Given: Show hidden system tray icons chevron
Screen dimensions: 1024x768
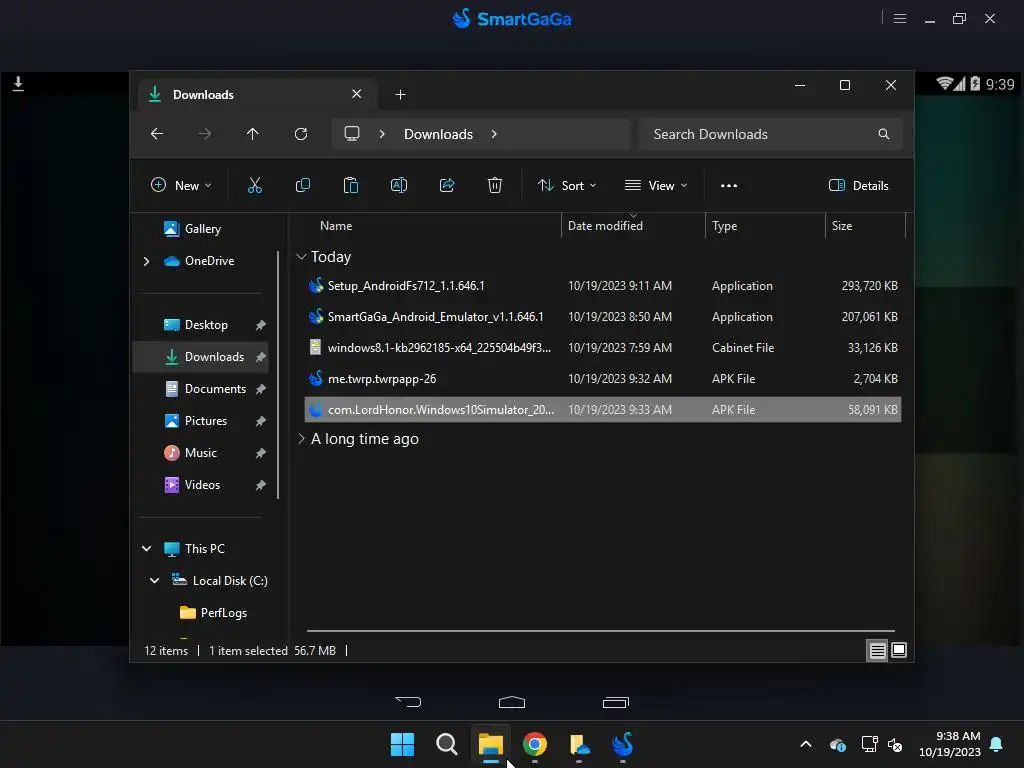Looking at the screenshot, I should coord(806,744).
